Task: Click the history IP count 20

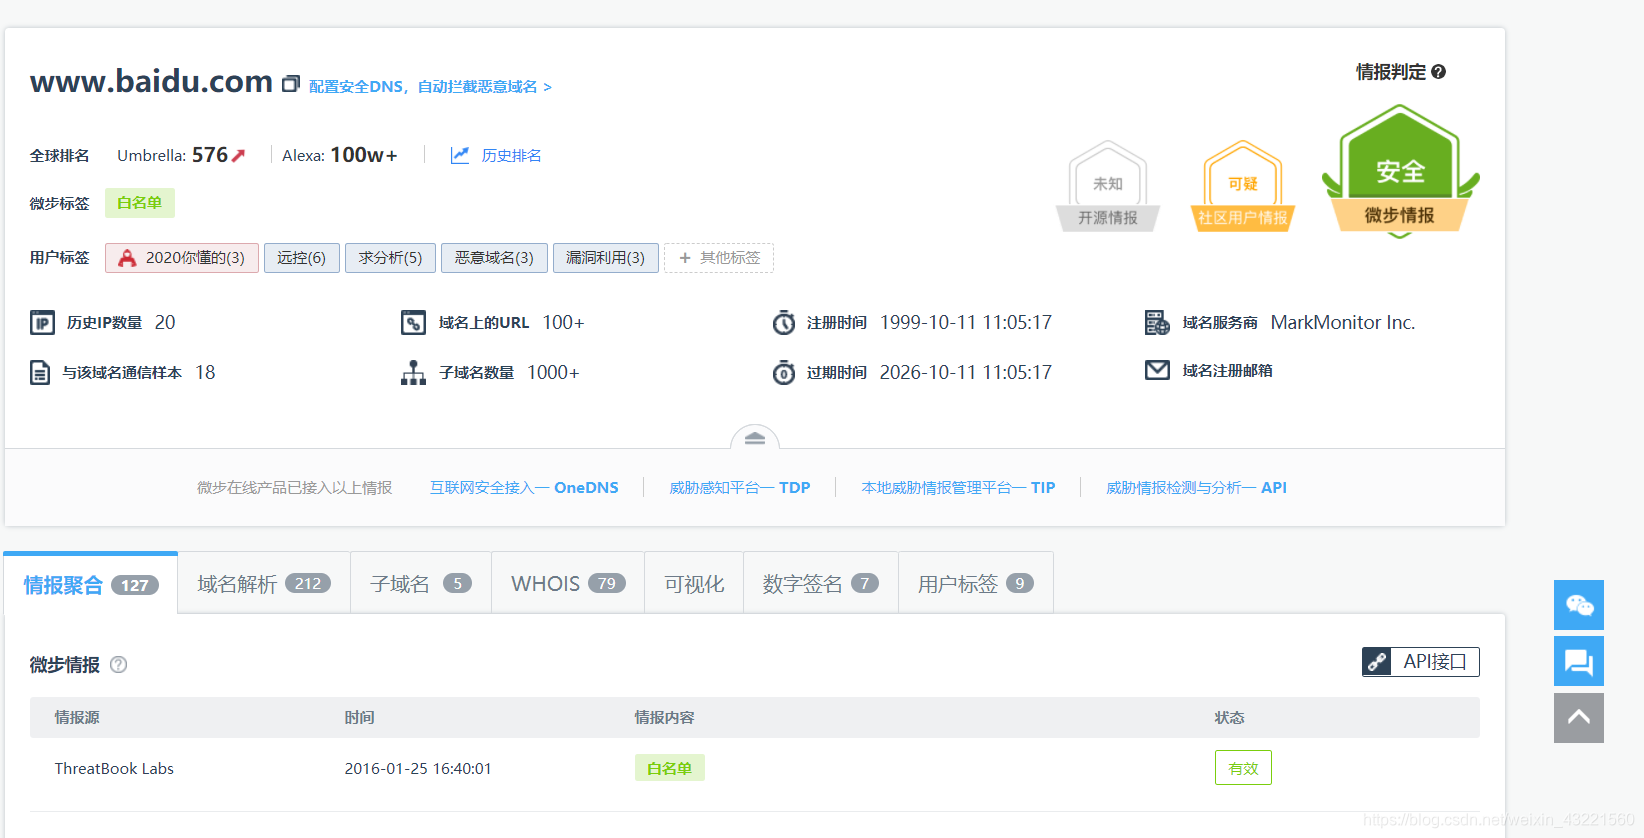Action: 165,323
